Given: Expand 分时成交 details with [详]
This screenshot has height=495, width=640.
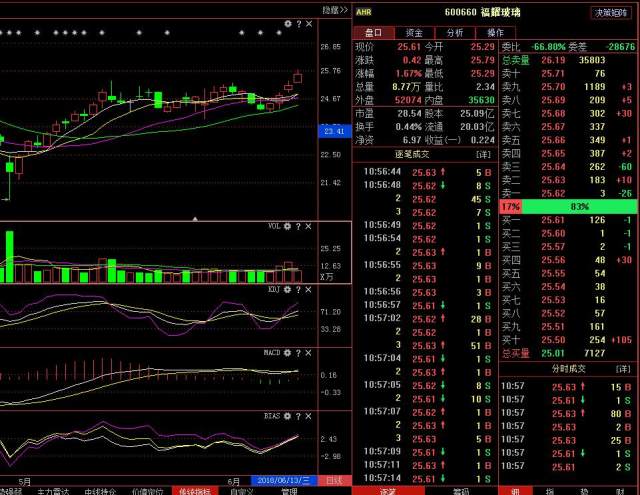Looking at the screenshot, I should tap(623, 369).
